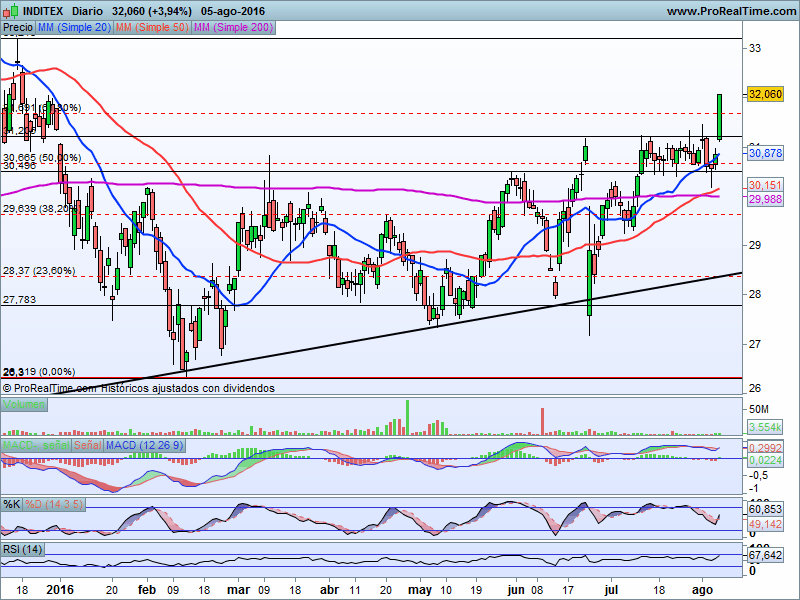800x600 pixels.
Task: Open the MM (Simple 200) legend label
Action: click(234, 28)
